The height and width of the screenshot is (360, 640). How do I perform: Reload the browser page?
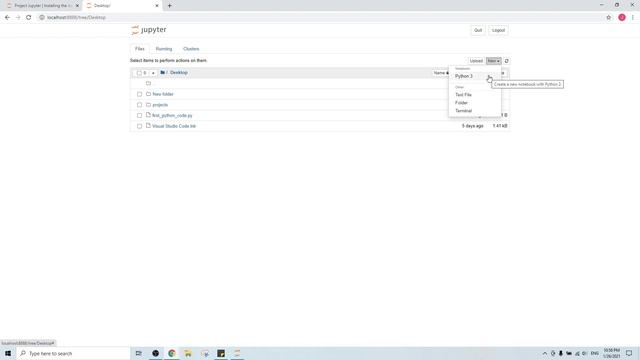29,18
